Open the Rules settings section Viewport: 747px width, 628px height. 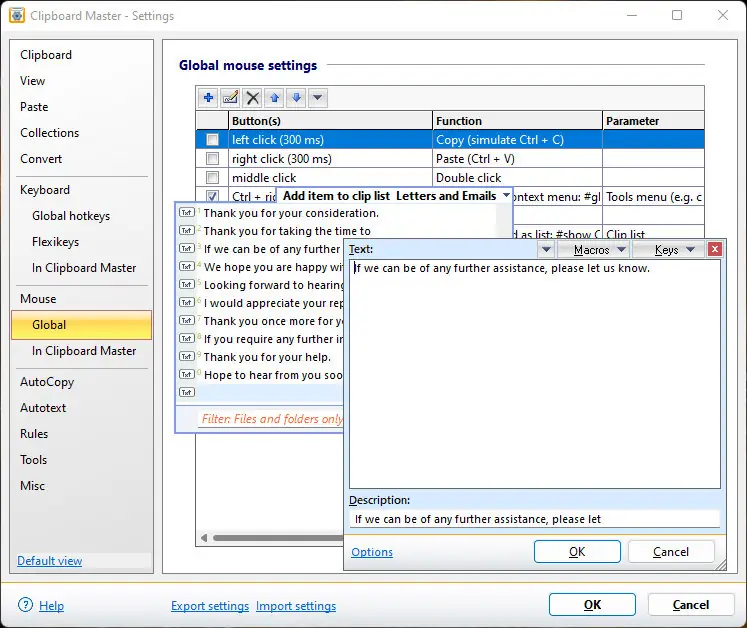pos(34,434)
